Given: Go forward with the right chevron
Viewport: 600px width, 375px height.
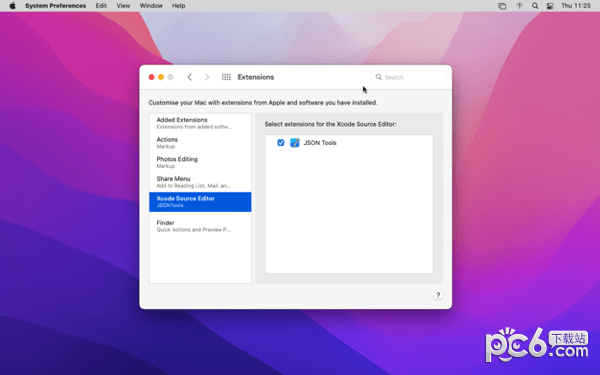Looking at the screenshot, I should click(x=207, y=77).
